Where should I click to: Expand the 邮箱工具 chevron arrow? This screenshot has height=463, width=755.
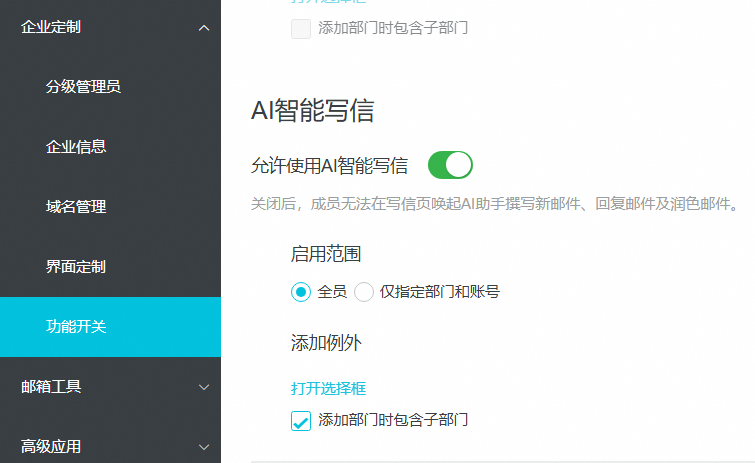[204, 387]
